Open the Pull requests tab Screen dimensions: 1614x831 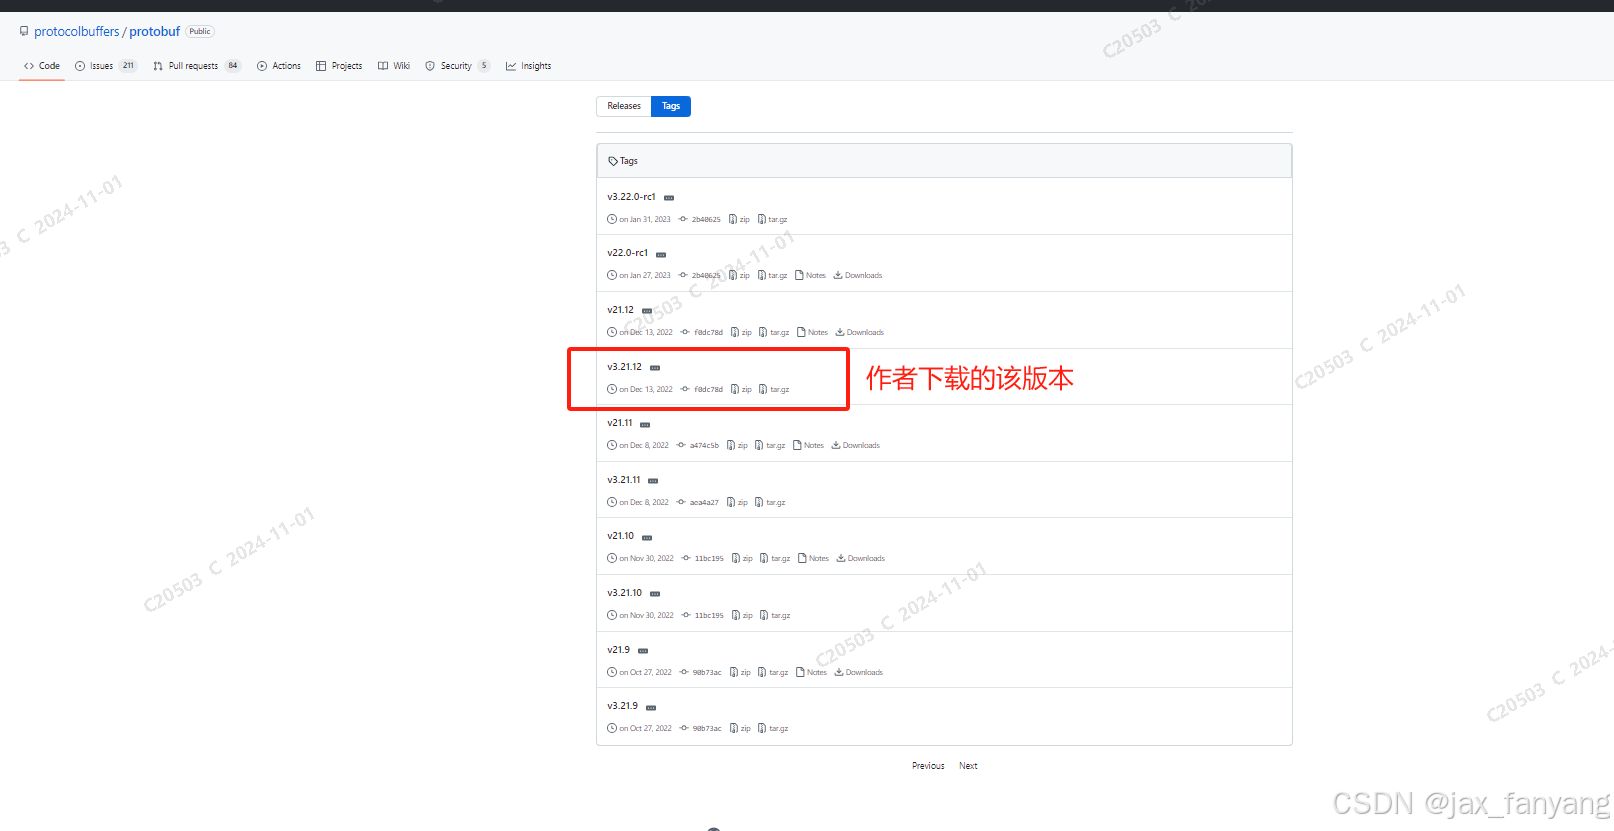[196, 66]
